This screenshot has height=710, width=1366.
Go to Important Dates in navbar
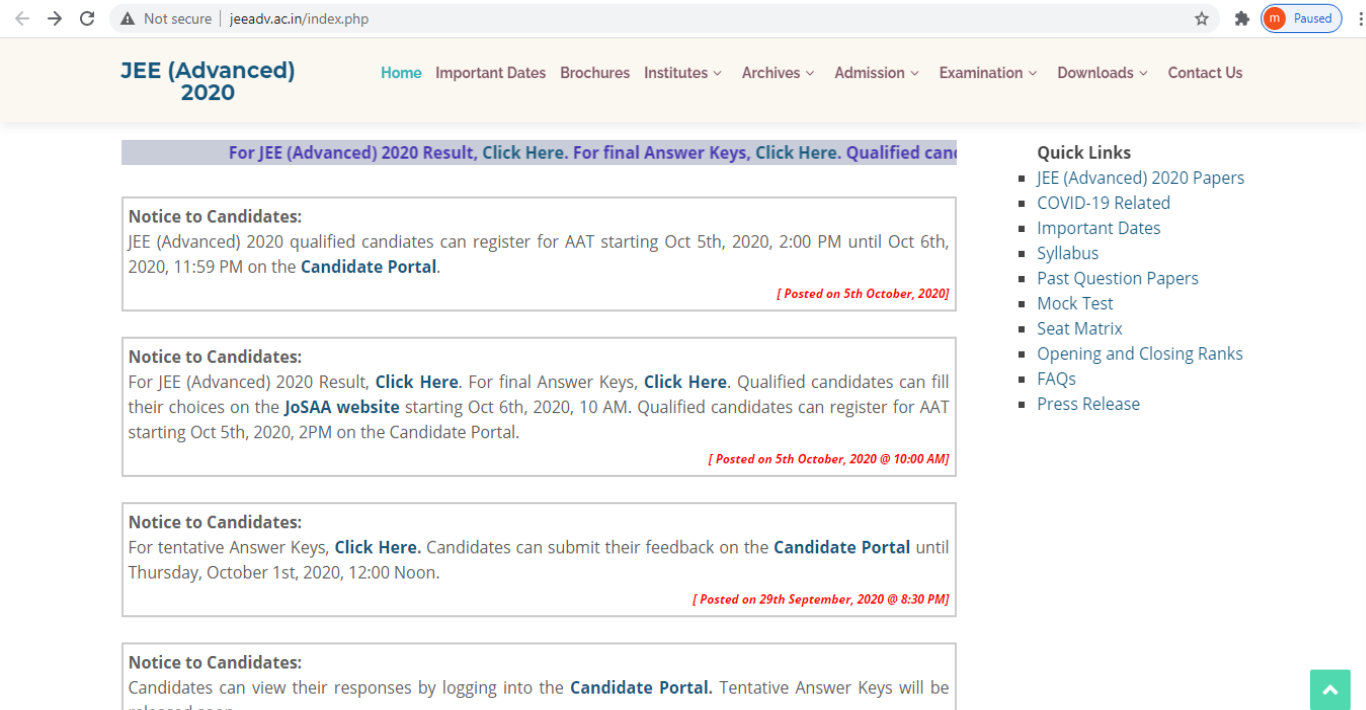tap(490, 73)
